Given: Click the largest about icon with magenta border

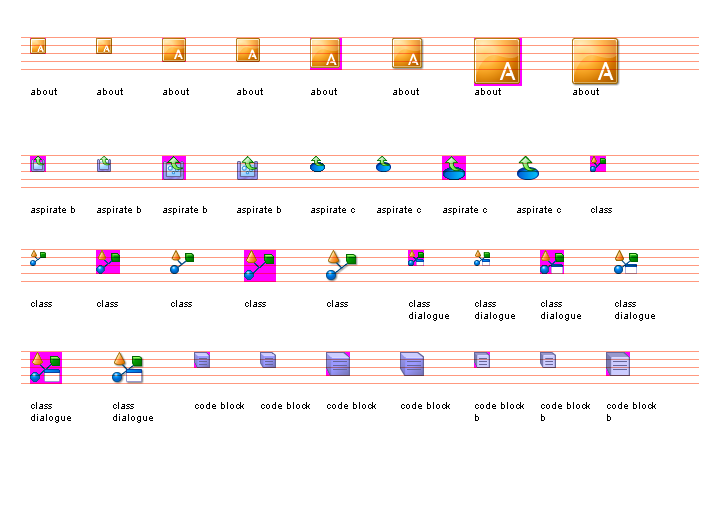Looking at the screenshot, I should (497, 62).
